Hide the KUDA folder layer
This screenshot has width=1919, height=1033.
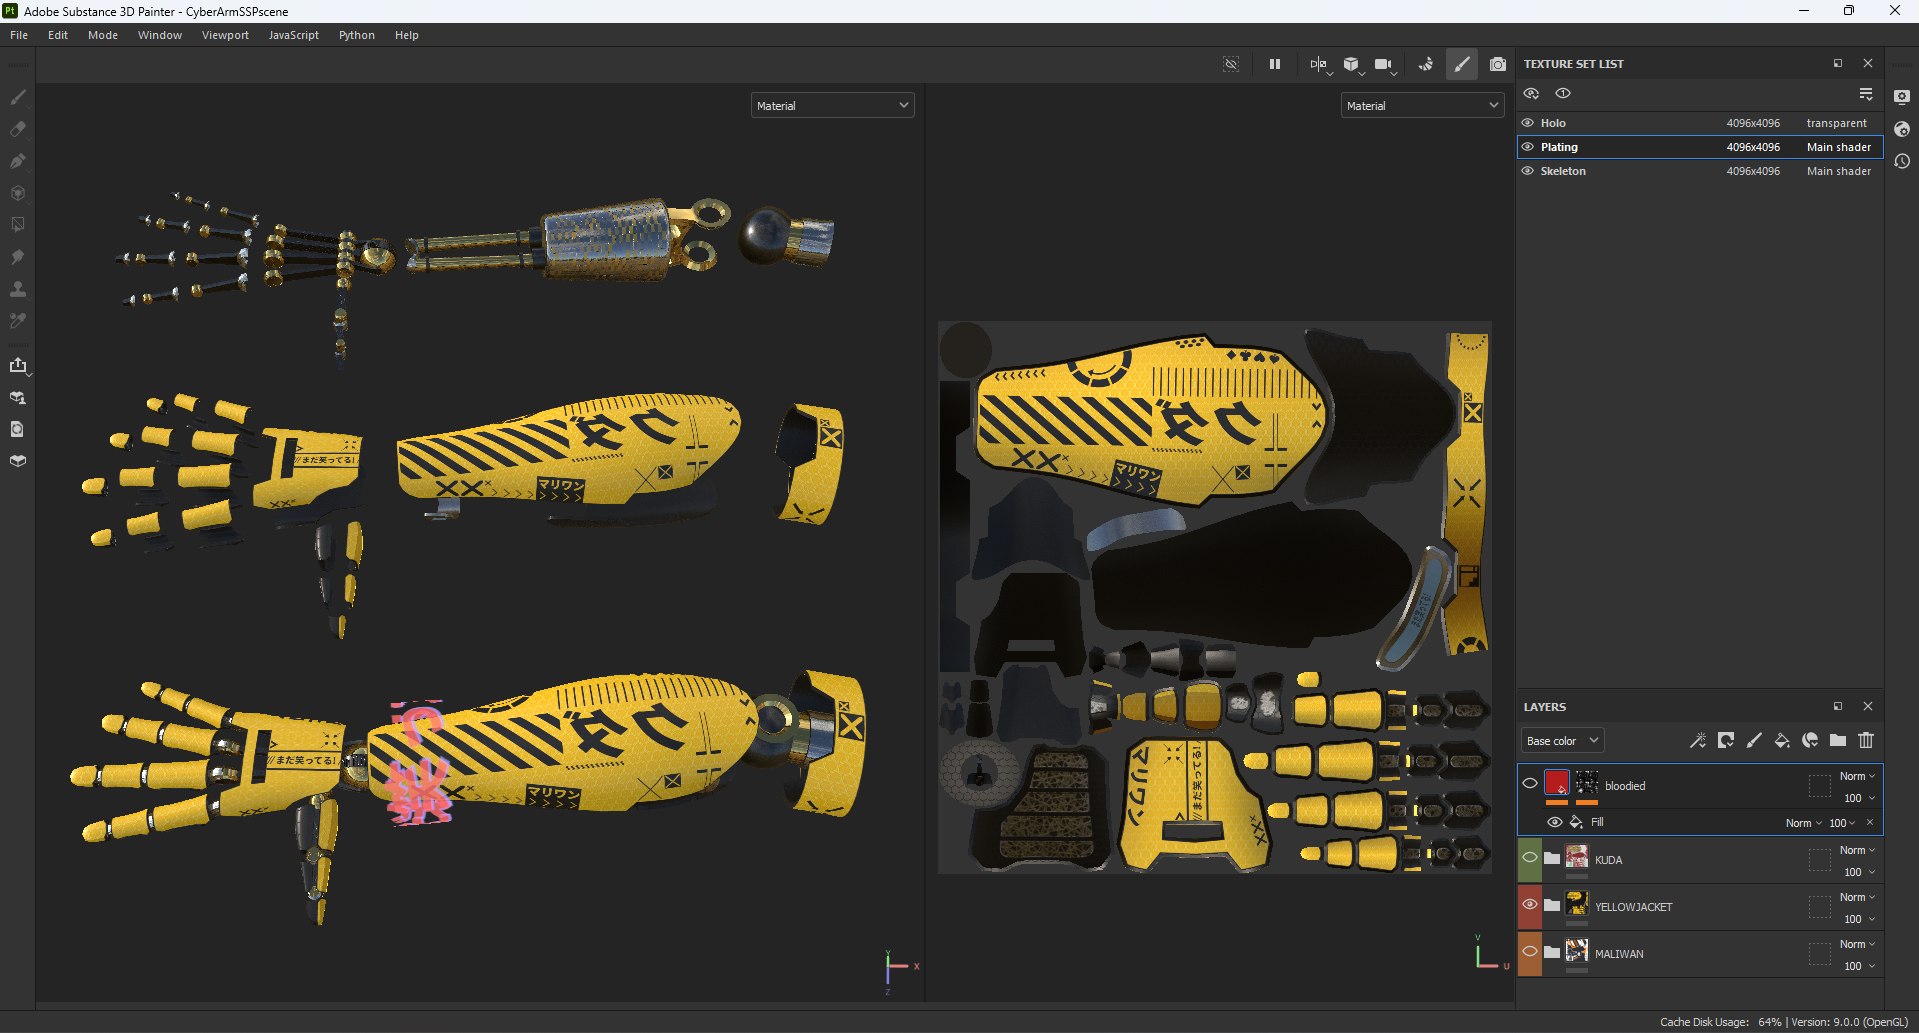(1530, 857)
